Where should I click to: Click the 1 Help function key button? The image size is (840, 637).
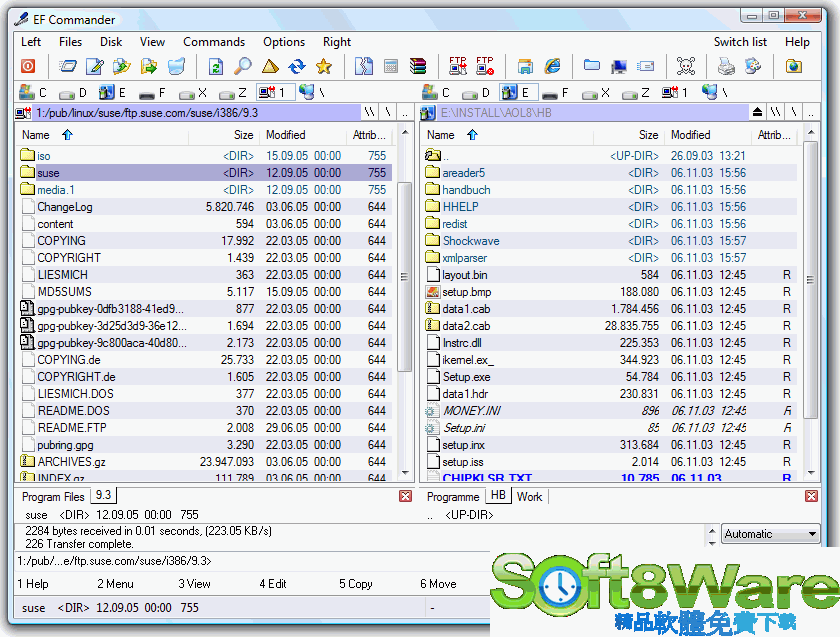click(33, 584)
